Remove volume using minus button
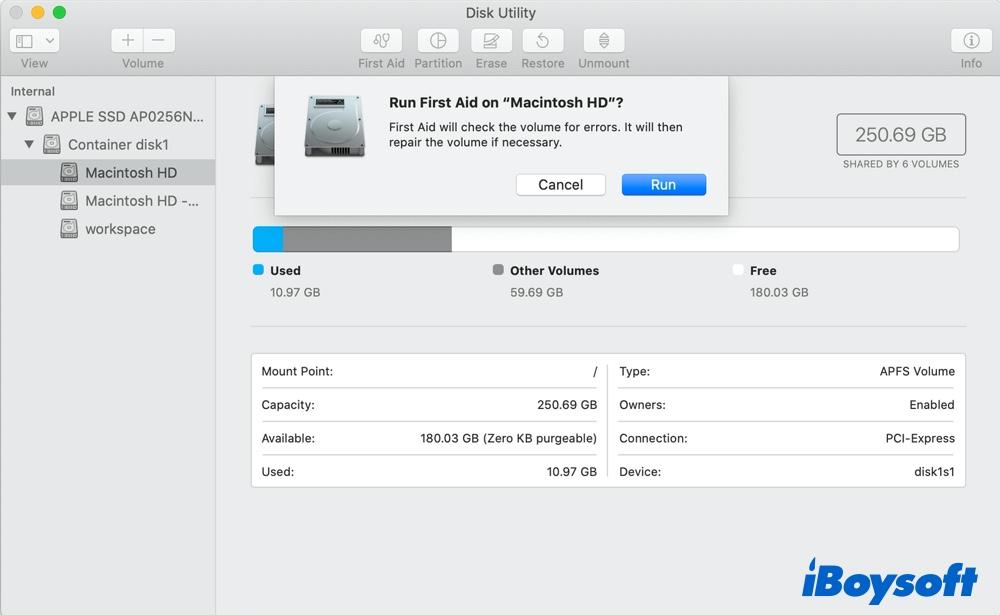Screen dimensions: 1000x615 click(159, 41)
